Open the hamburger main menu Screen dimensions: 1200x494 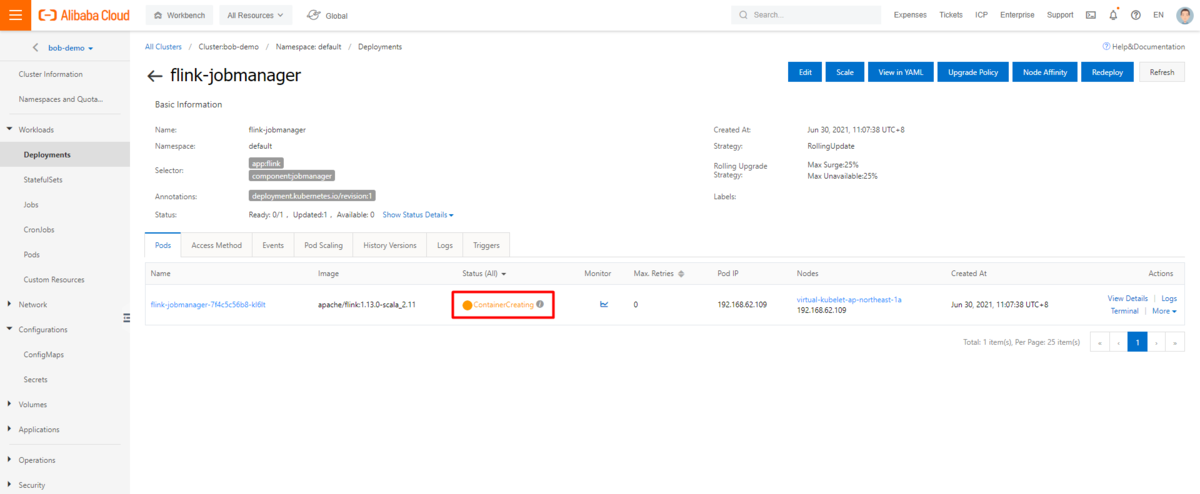pos(15,15)
